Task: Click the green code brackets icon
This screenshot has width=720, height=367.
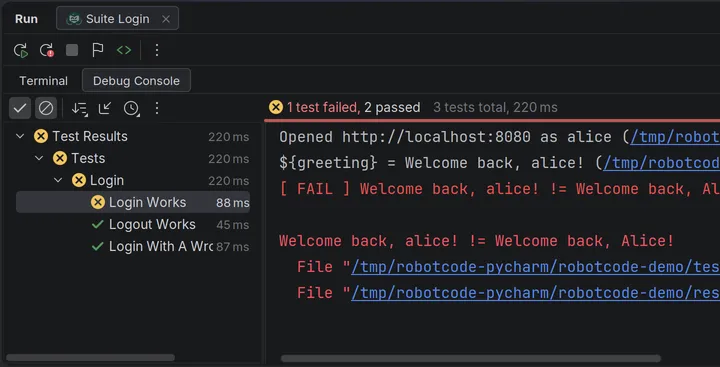Action: (x=124, y=50)
